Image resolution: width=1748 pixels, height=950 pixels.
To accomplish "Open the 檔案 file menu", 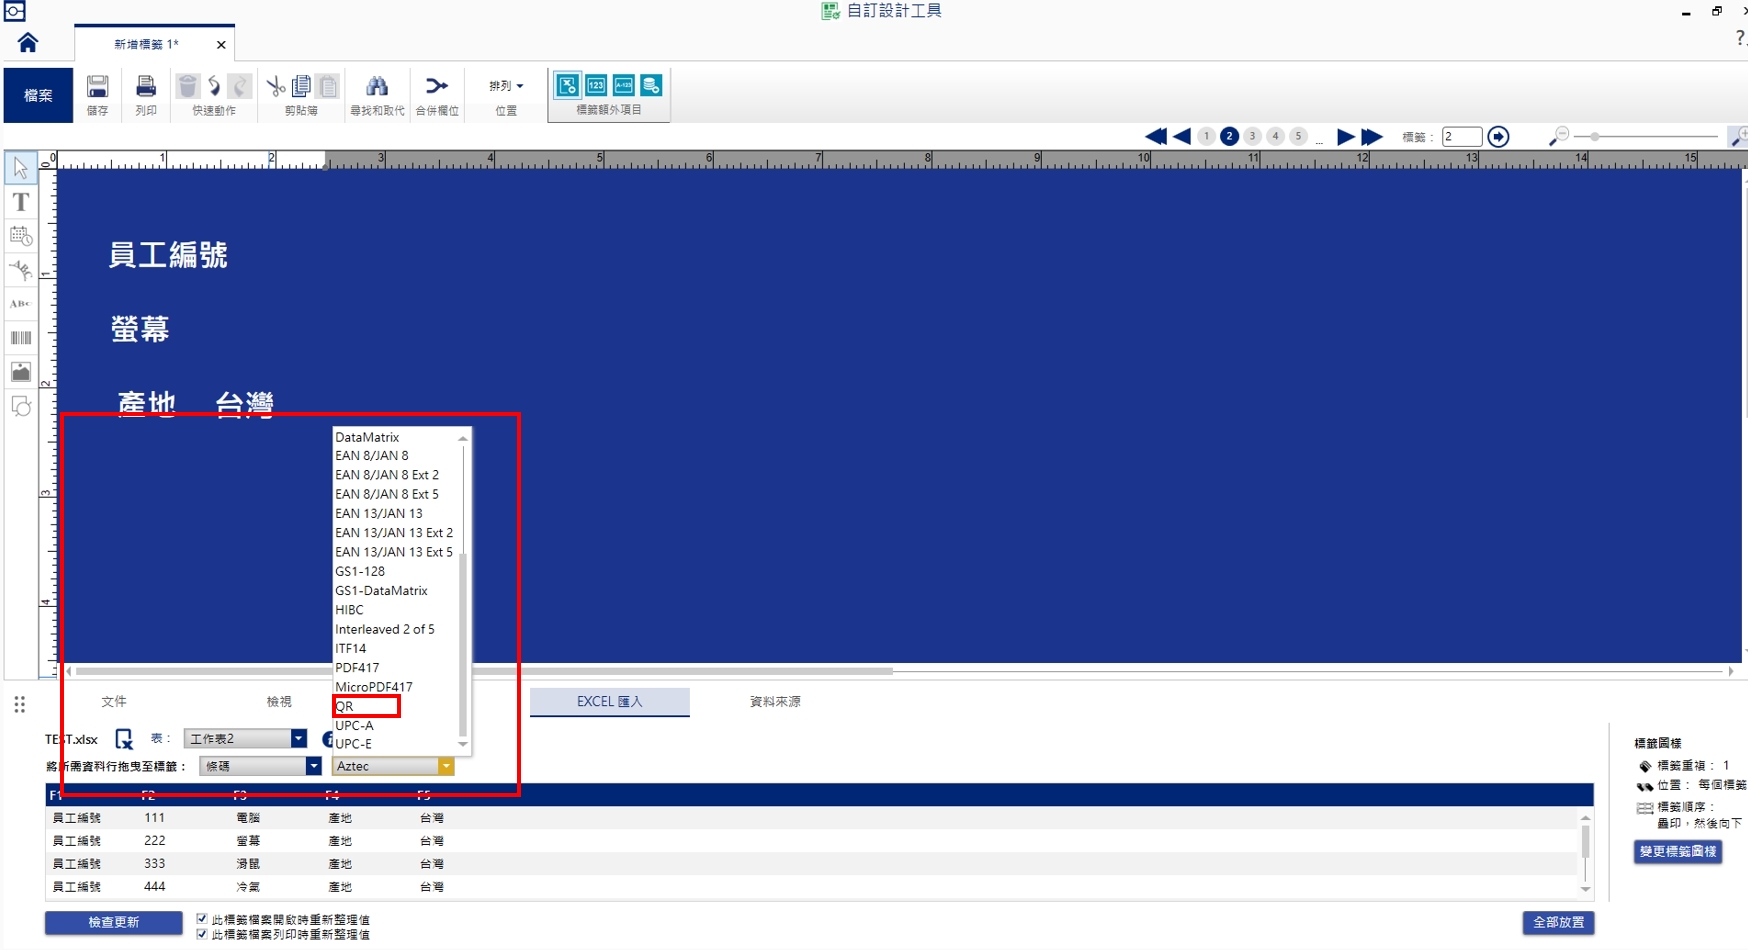I will (x=38, y=95).
